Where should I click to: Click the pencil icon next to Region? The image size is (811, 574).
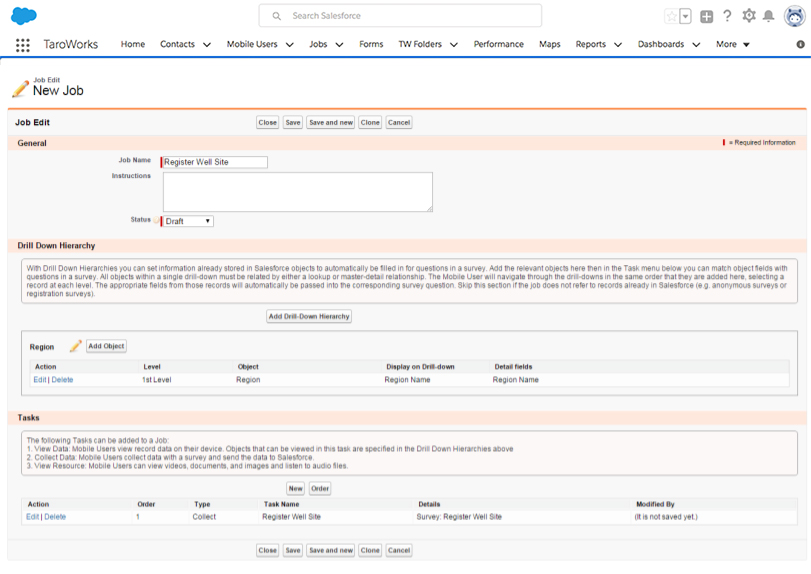pyautogui.click(x=76, y=345)
